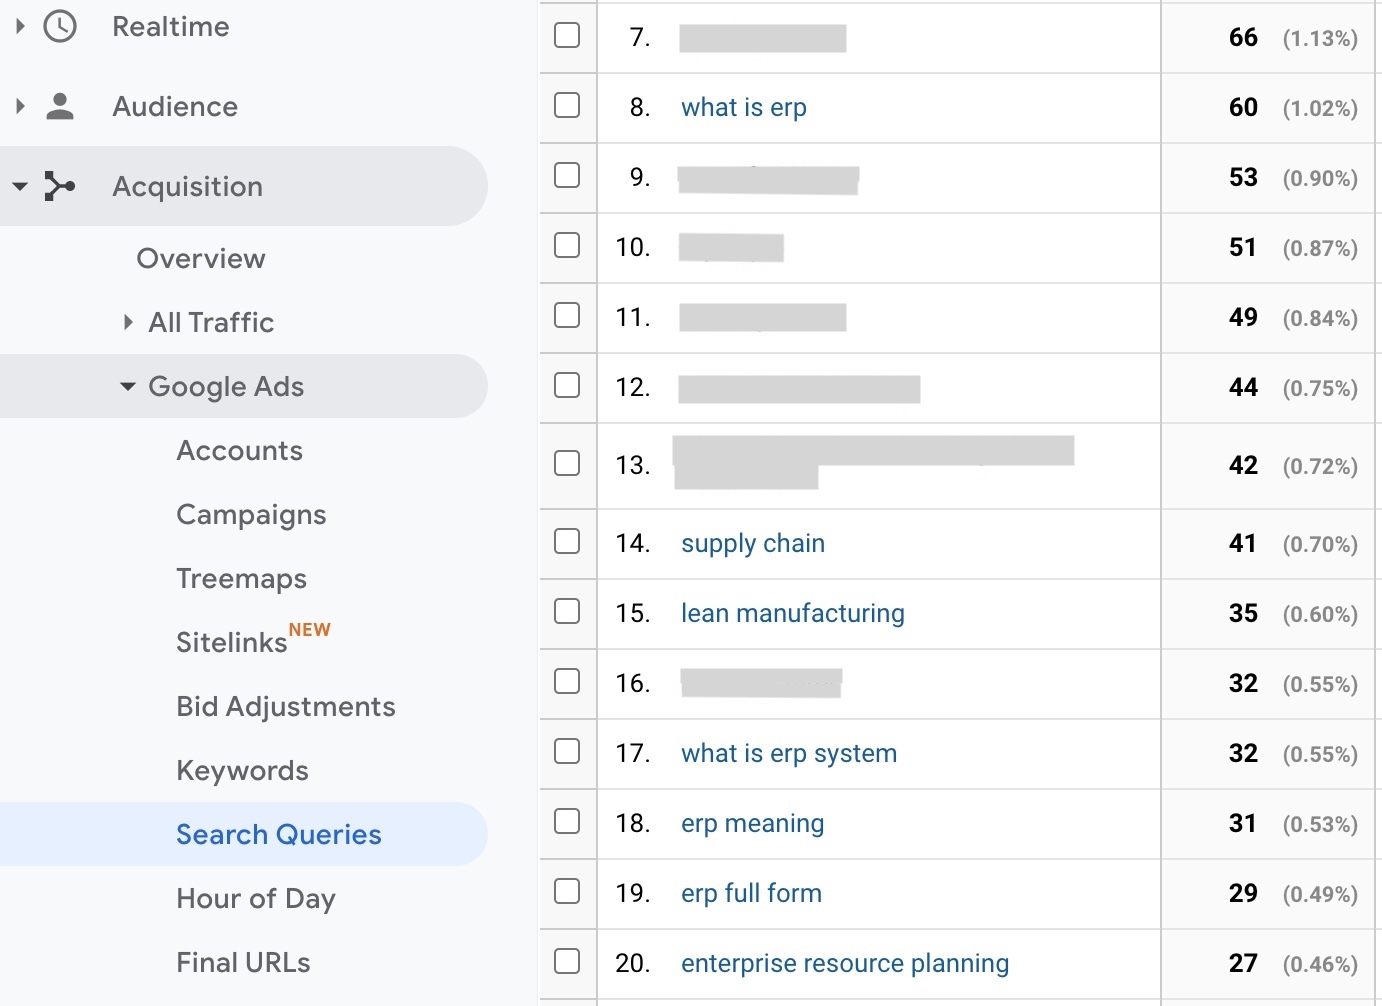This screenshot has width=1382, height=1006.
Task: Open the 'erp meaning' query
Action: tap(752, 823)
